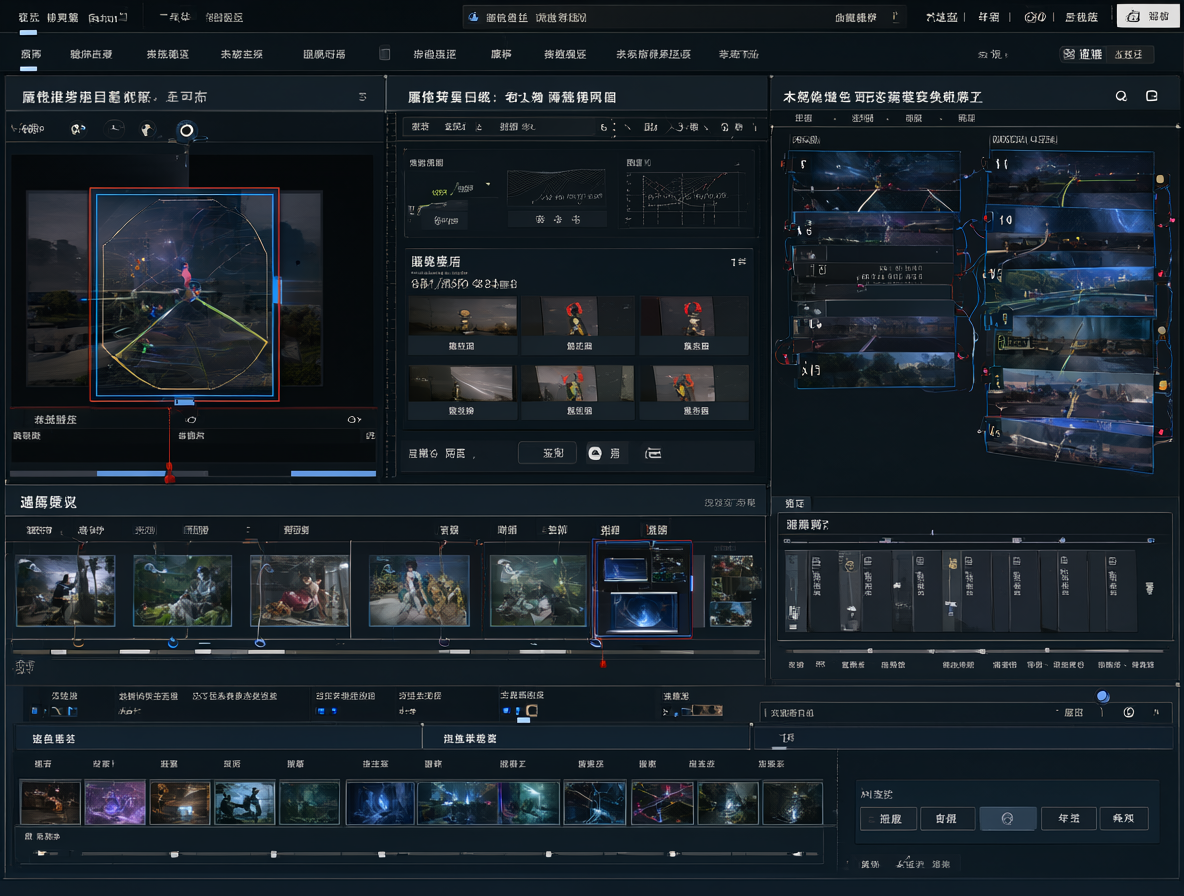Click the top center title bar search field
The image size is (1184, 896).
(x=683, y=17)
